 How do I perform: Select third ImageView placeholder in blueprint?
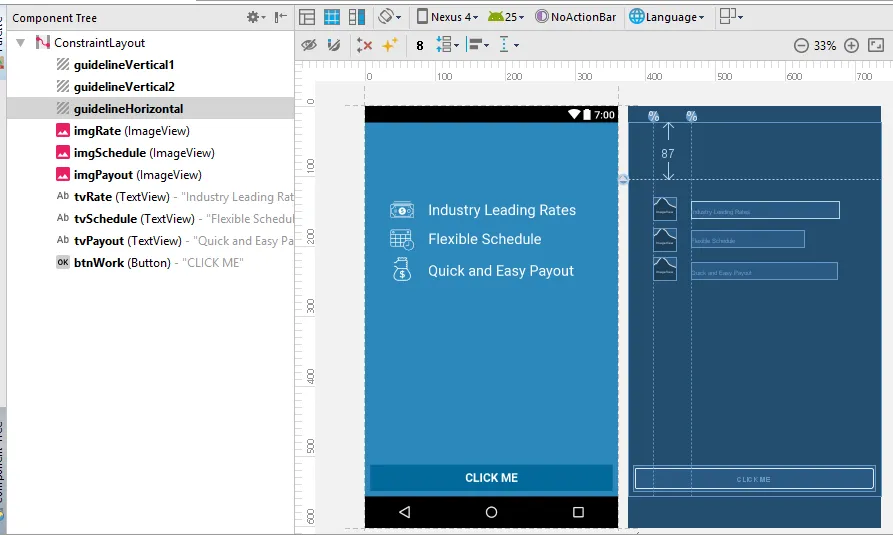tap(665, 269)
